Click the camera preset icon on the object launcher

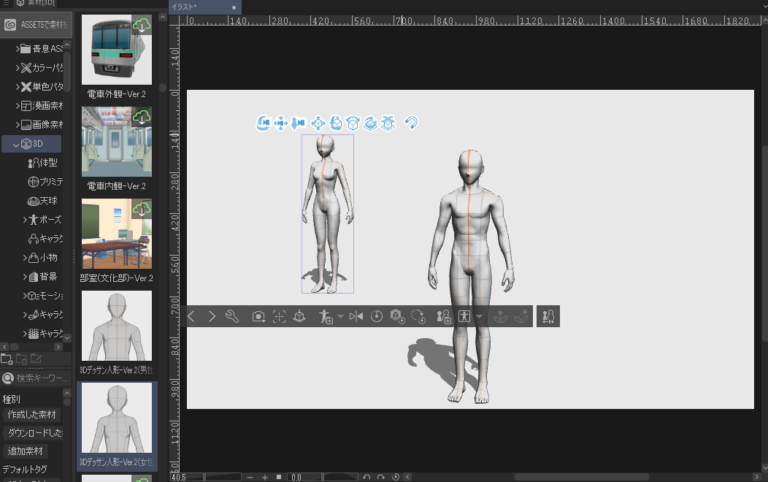(x=258, y=316)
